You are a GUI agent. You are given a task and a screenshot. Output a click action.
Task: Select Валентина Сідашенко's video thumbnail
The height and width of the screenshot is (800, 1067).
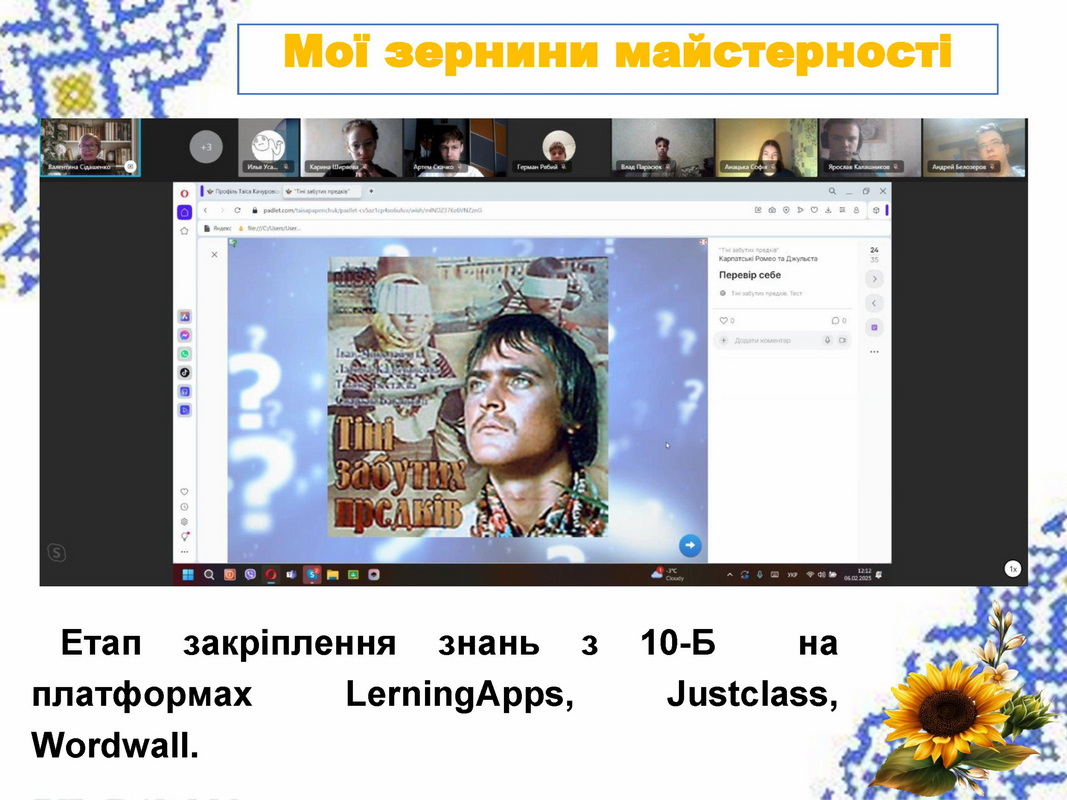click(89, 147)
